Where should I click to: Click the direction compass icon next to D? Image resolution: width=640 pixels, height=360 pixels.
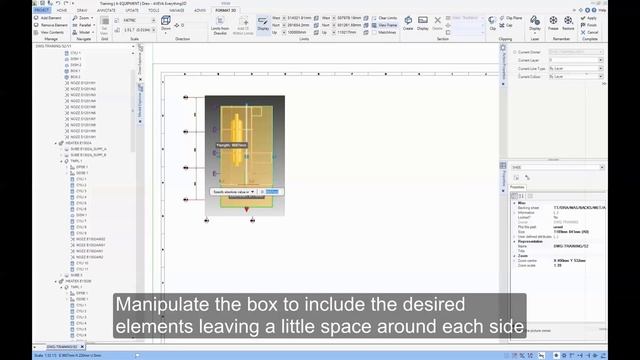[x=177, y=25]
